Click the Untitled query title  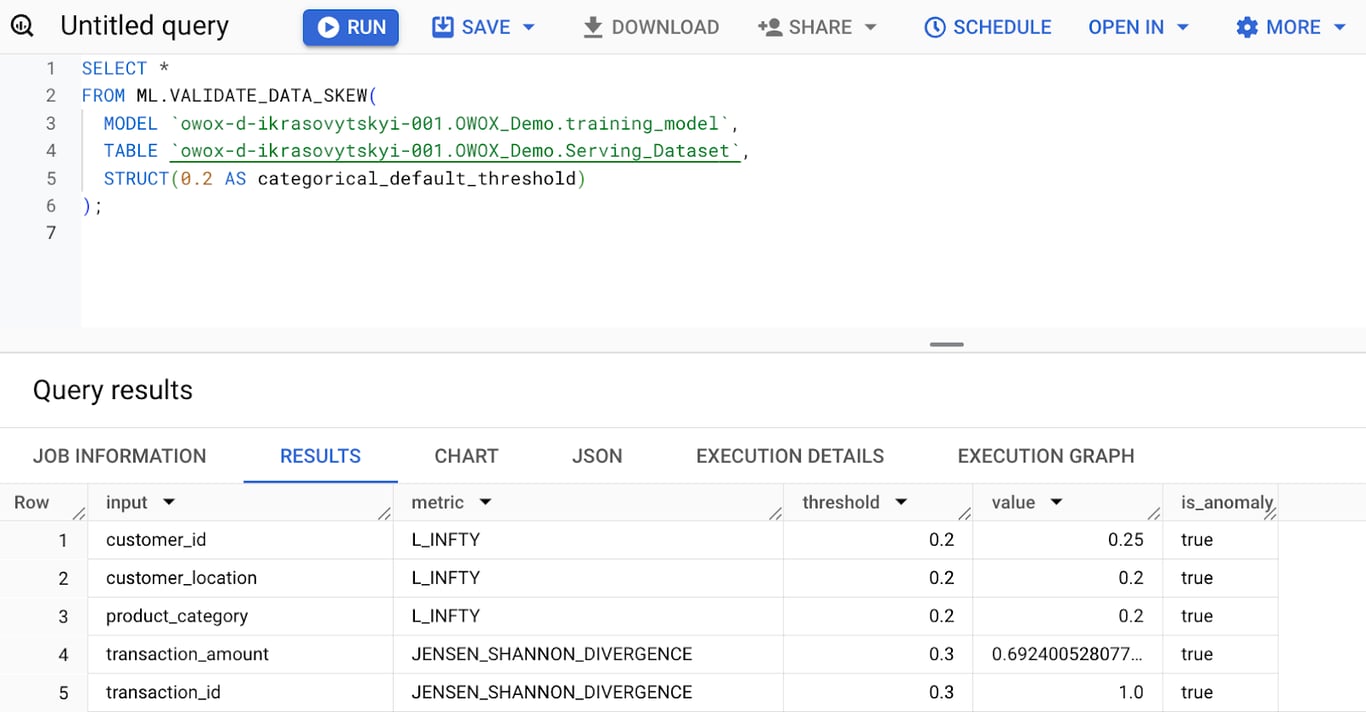point(144,27)
